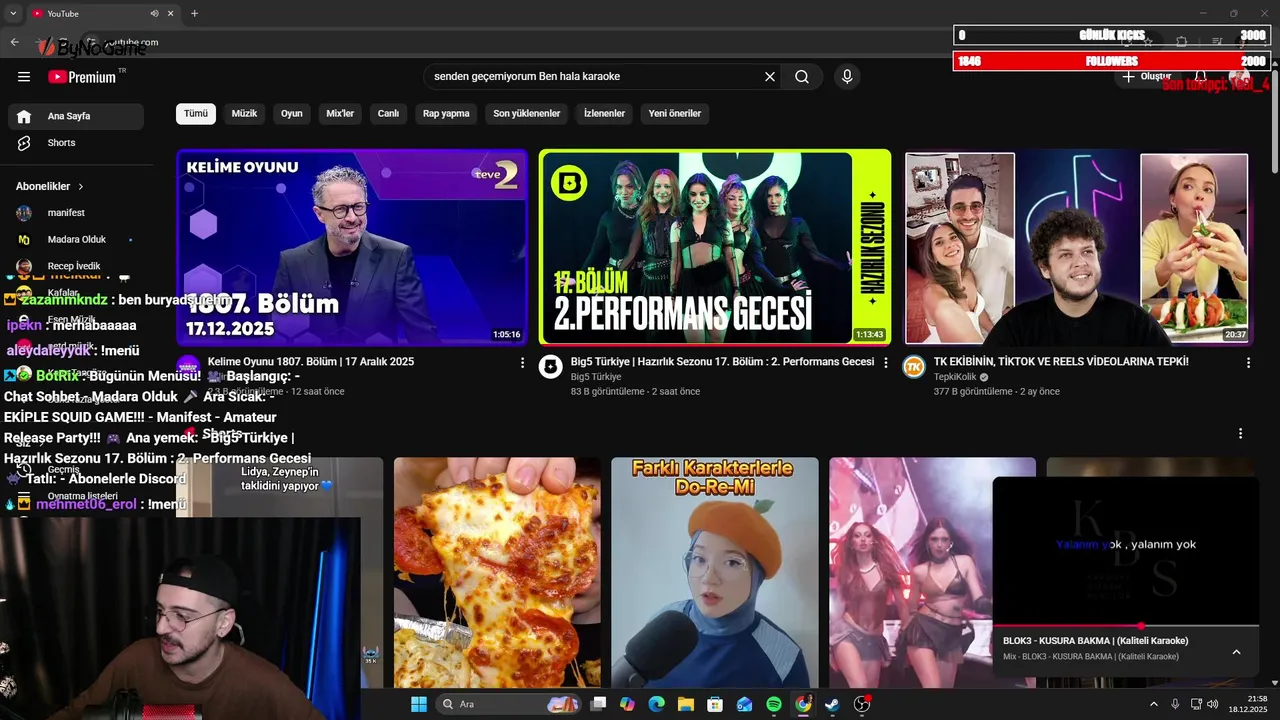Click the taskbar microphone tray icon
1280x720 pixels.
[1175, 704]
